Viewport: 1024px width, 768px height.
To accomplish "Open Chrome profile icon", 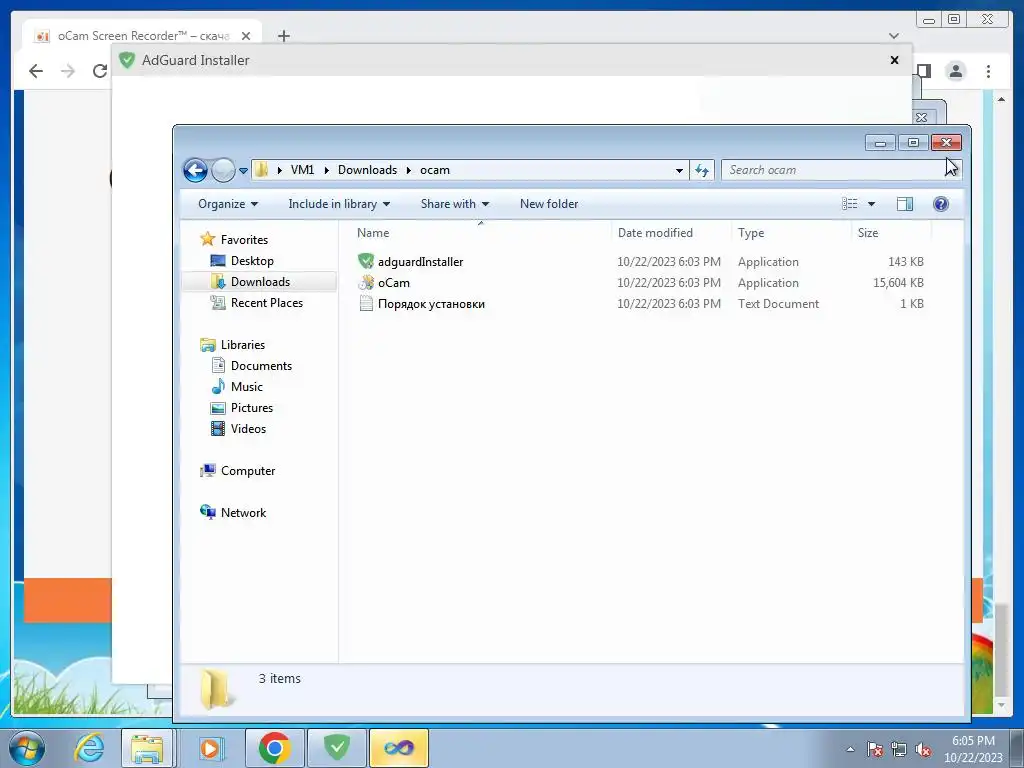I will [x=955, y=71].
